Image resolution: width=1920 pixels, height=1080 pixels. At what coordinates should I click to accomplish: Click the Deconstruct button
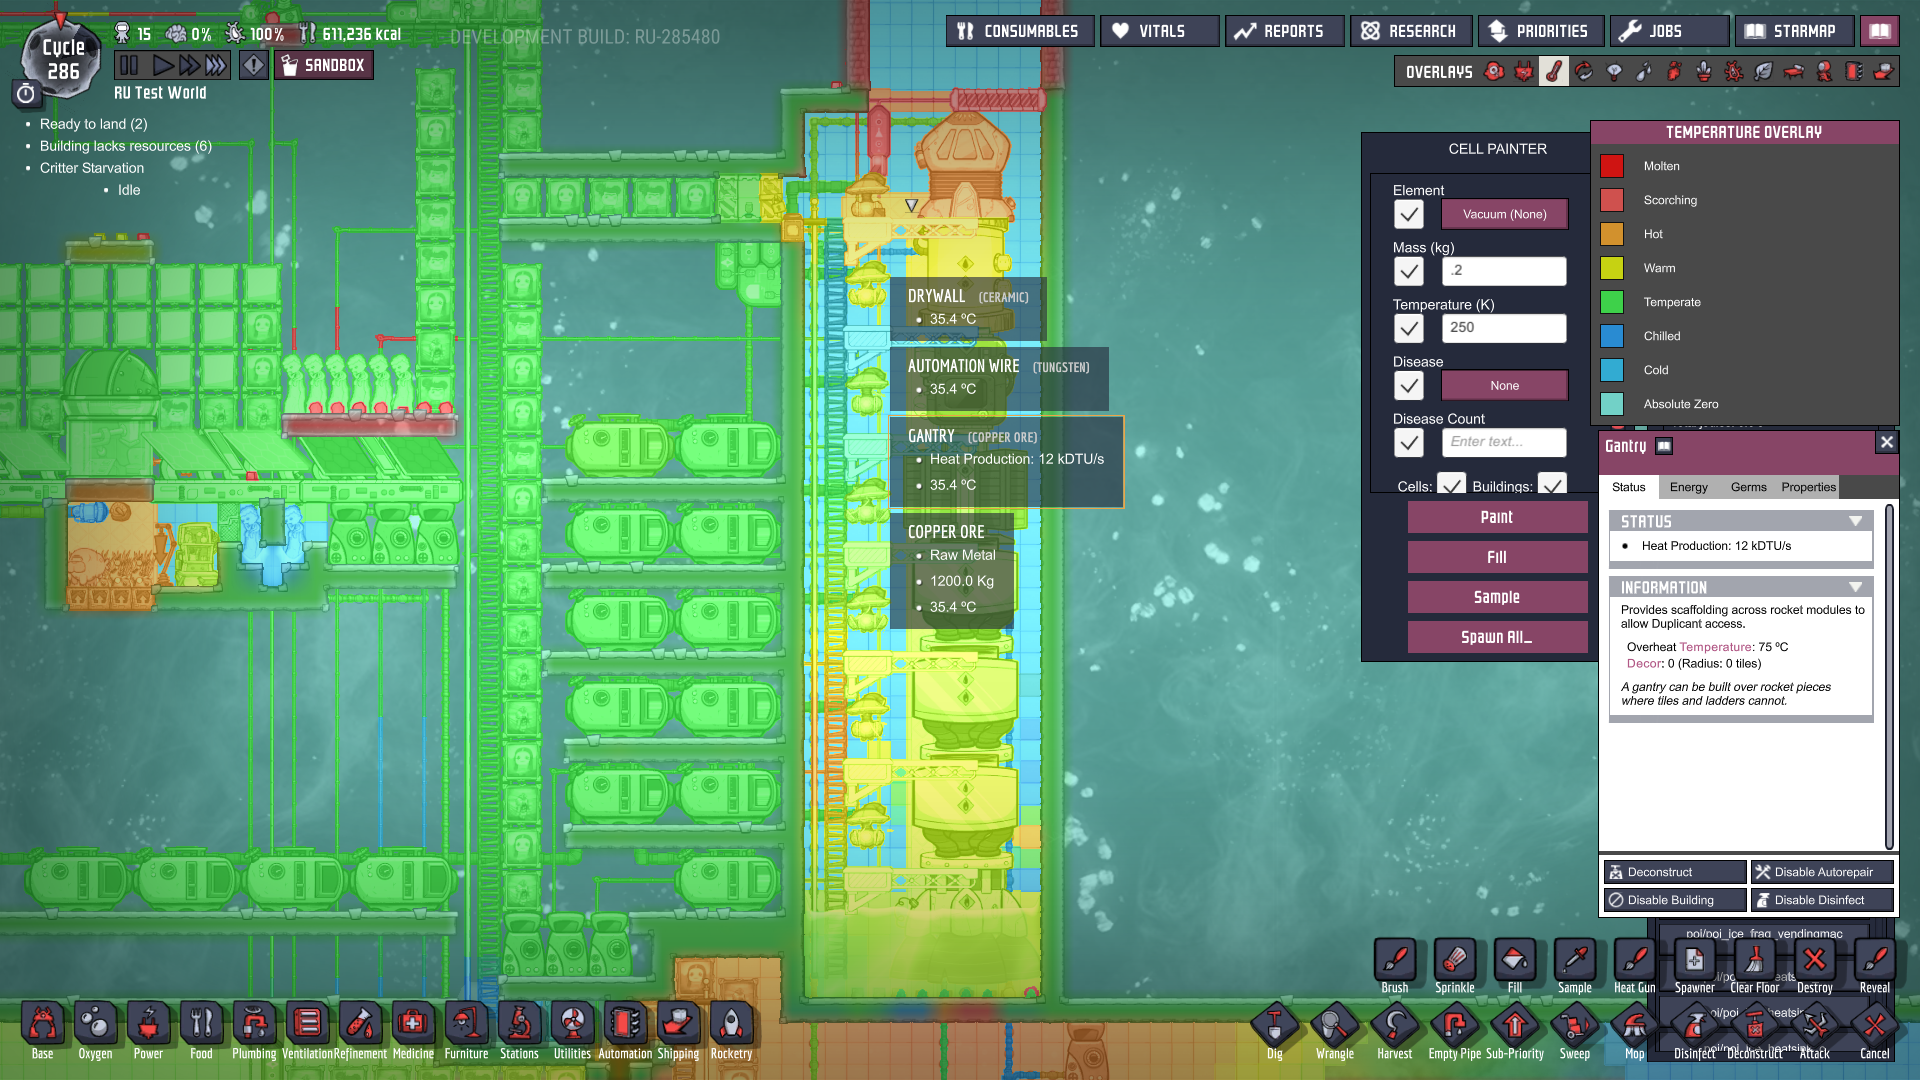1674,872
